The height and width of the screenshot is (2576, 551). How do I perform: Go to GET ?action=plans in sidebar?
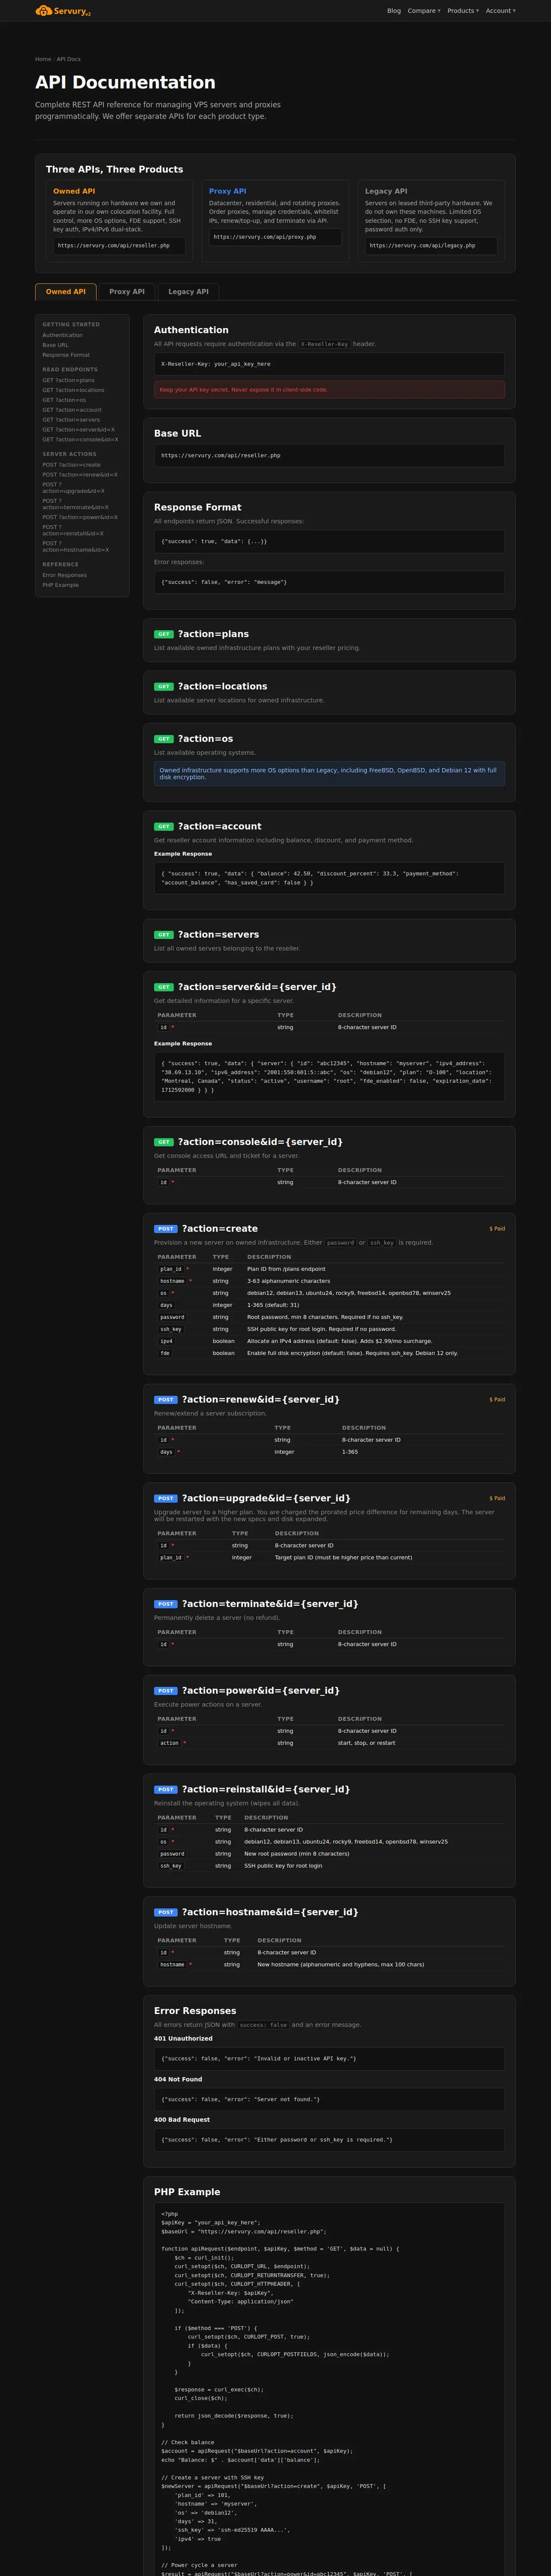tap(68, 380)
